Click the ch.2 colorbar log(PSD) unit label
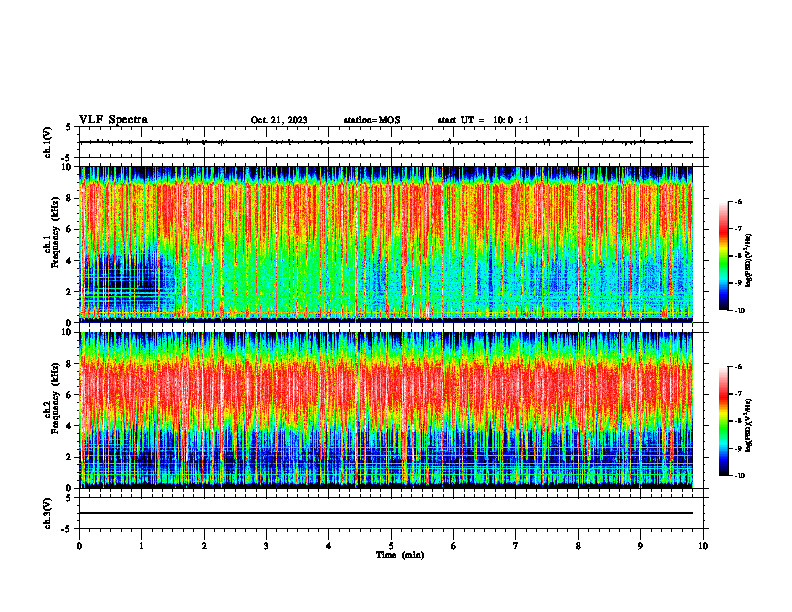 pyautogui.click(x=749, y=425)
